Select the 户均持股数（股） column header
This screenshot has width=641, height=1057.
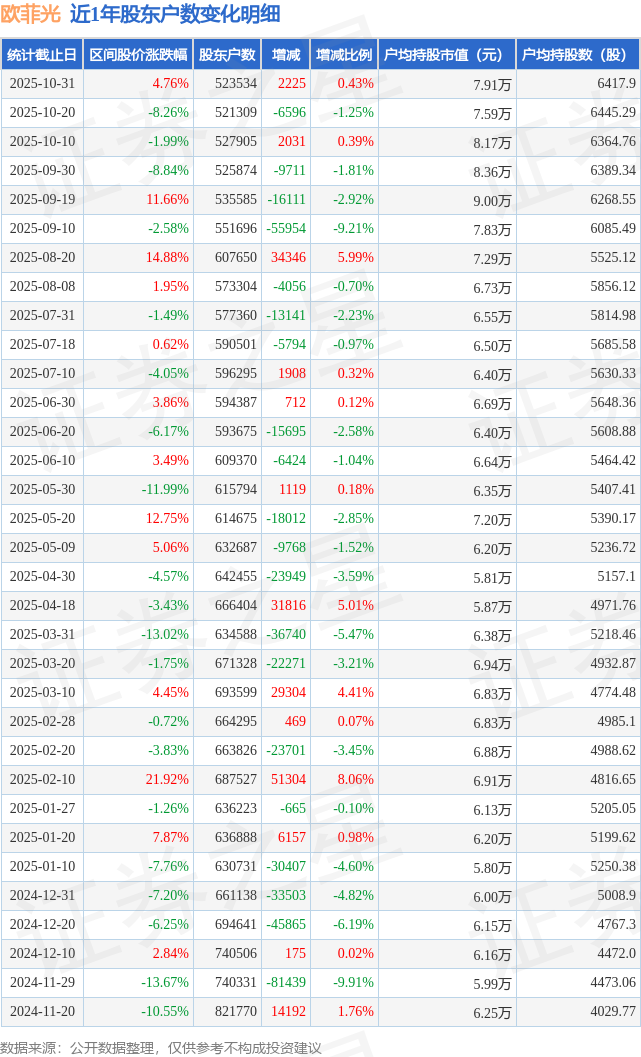[578, 55]
